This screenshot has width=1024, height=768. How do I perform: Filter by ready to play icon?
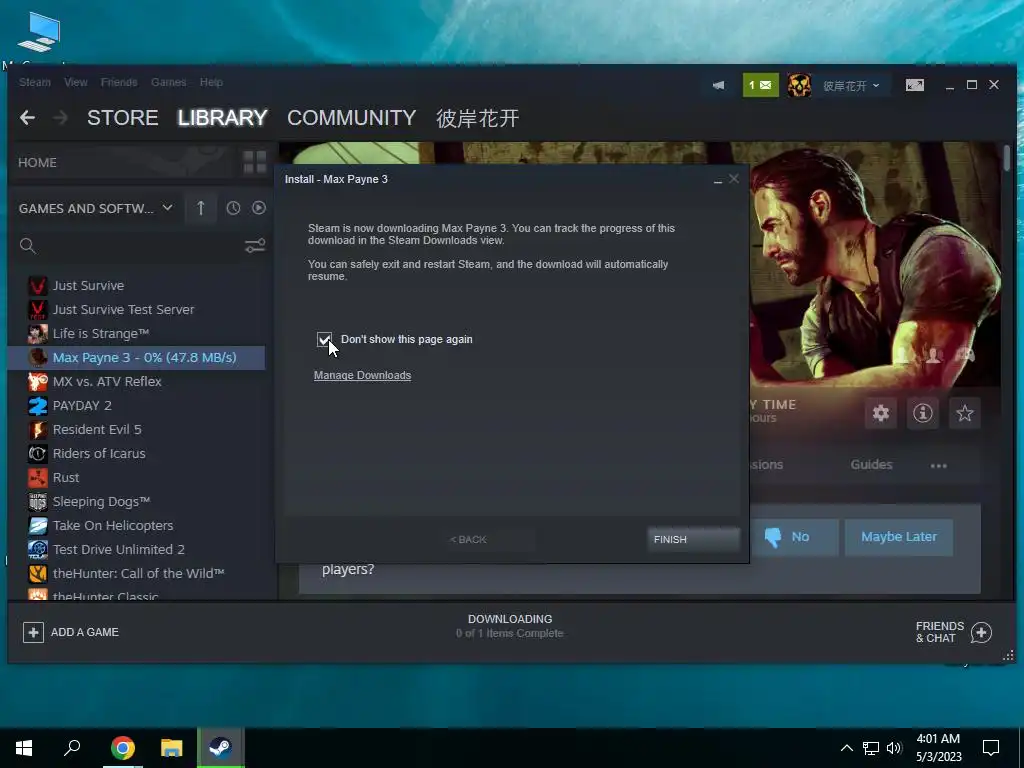pyautogui.click(x=259, y=208)
